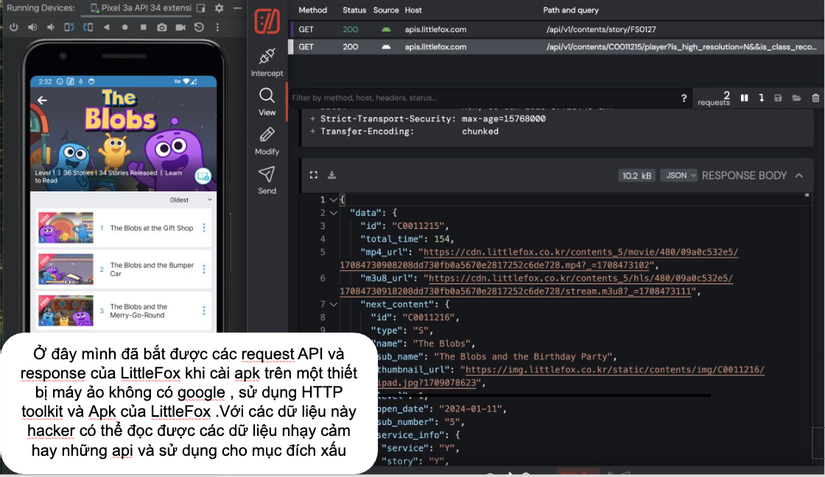Collapse the "next_content" object at line 7
Image resolution: width=825 pixels, height=477 pixels.
(x=333, y=305)
